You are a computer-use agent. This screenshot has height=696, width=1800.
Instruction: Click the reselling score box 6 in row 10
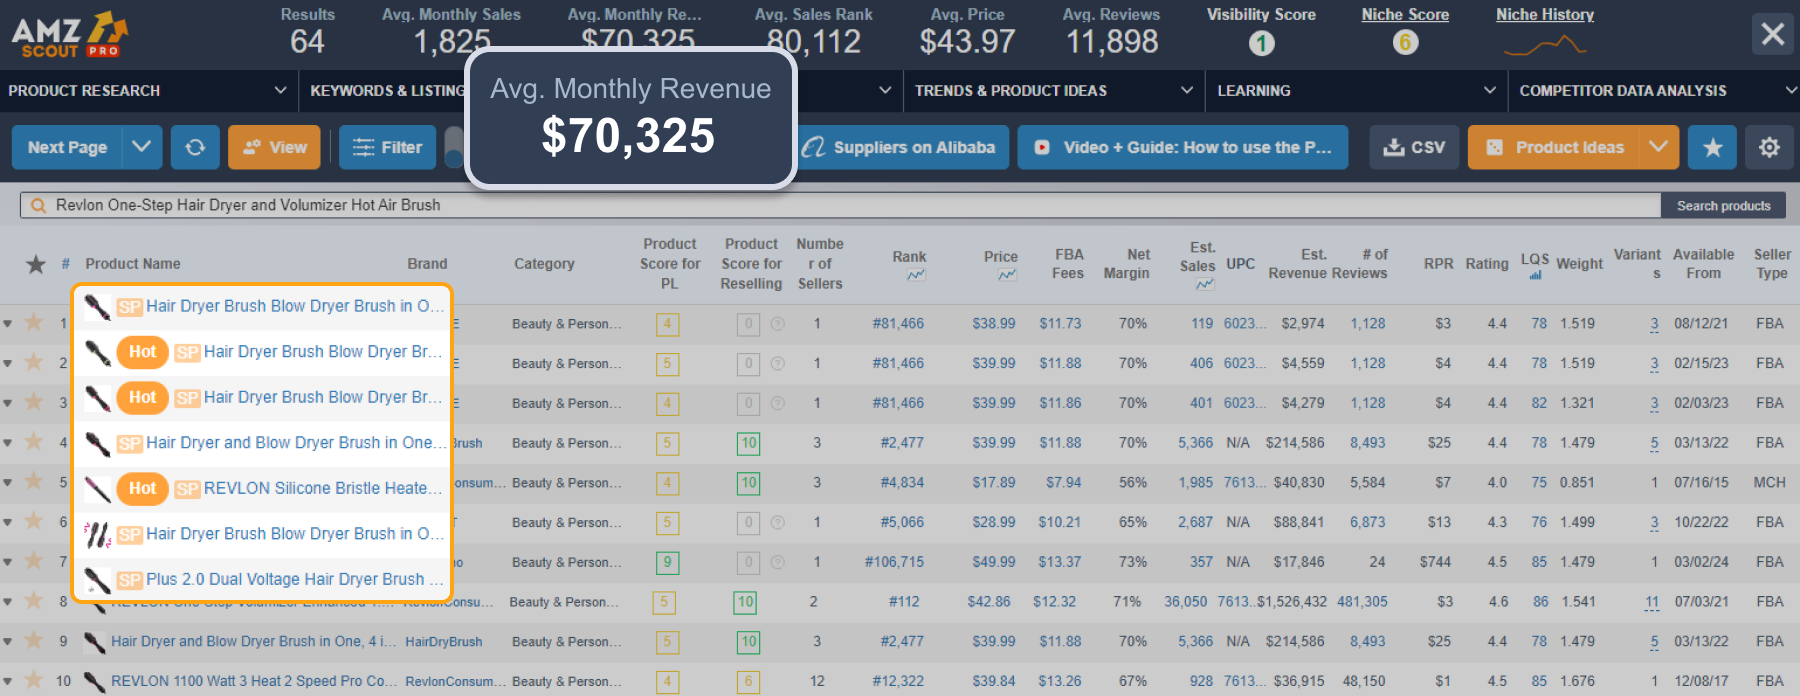[748, 682]
